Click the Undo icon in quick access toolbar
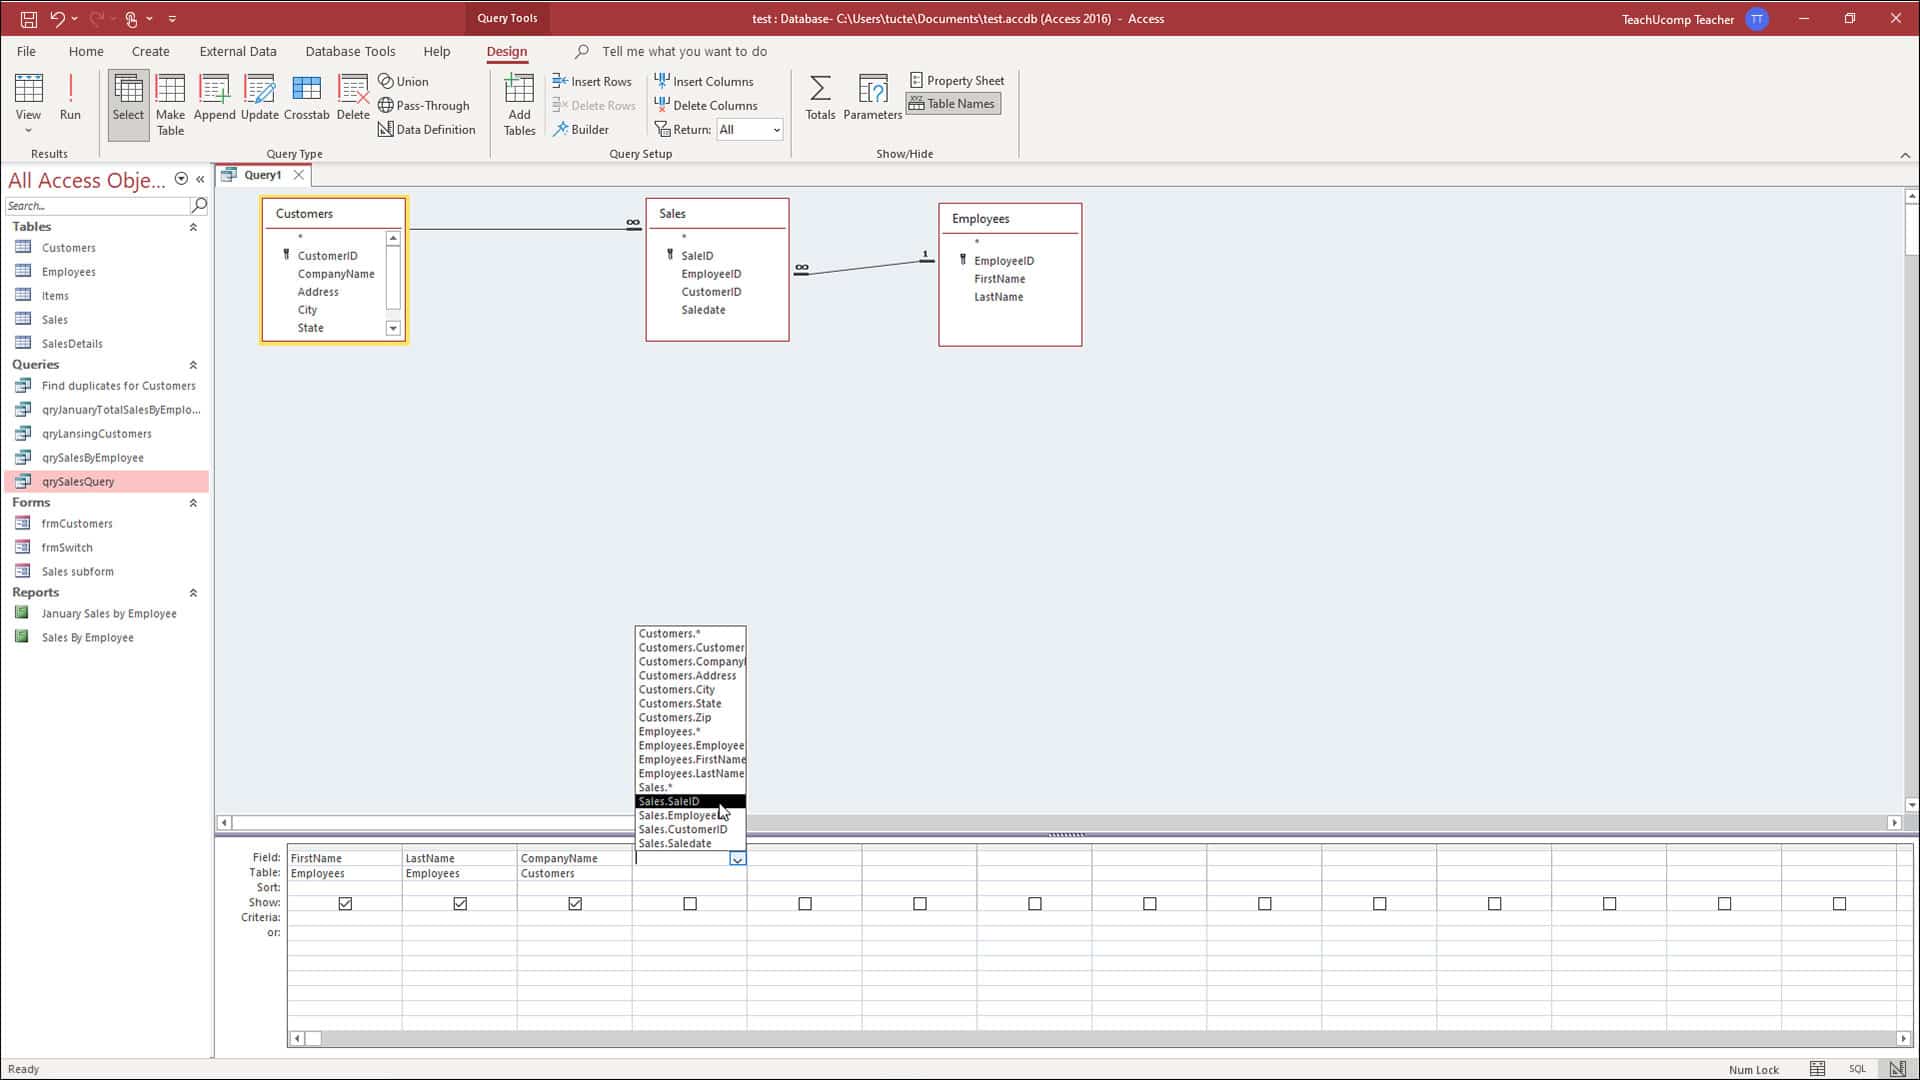 click(58, 18)
